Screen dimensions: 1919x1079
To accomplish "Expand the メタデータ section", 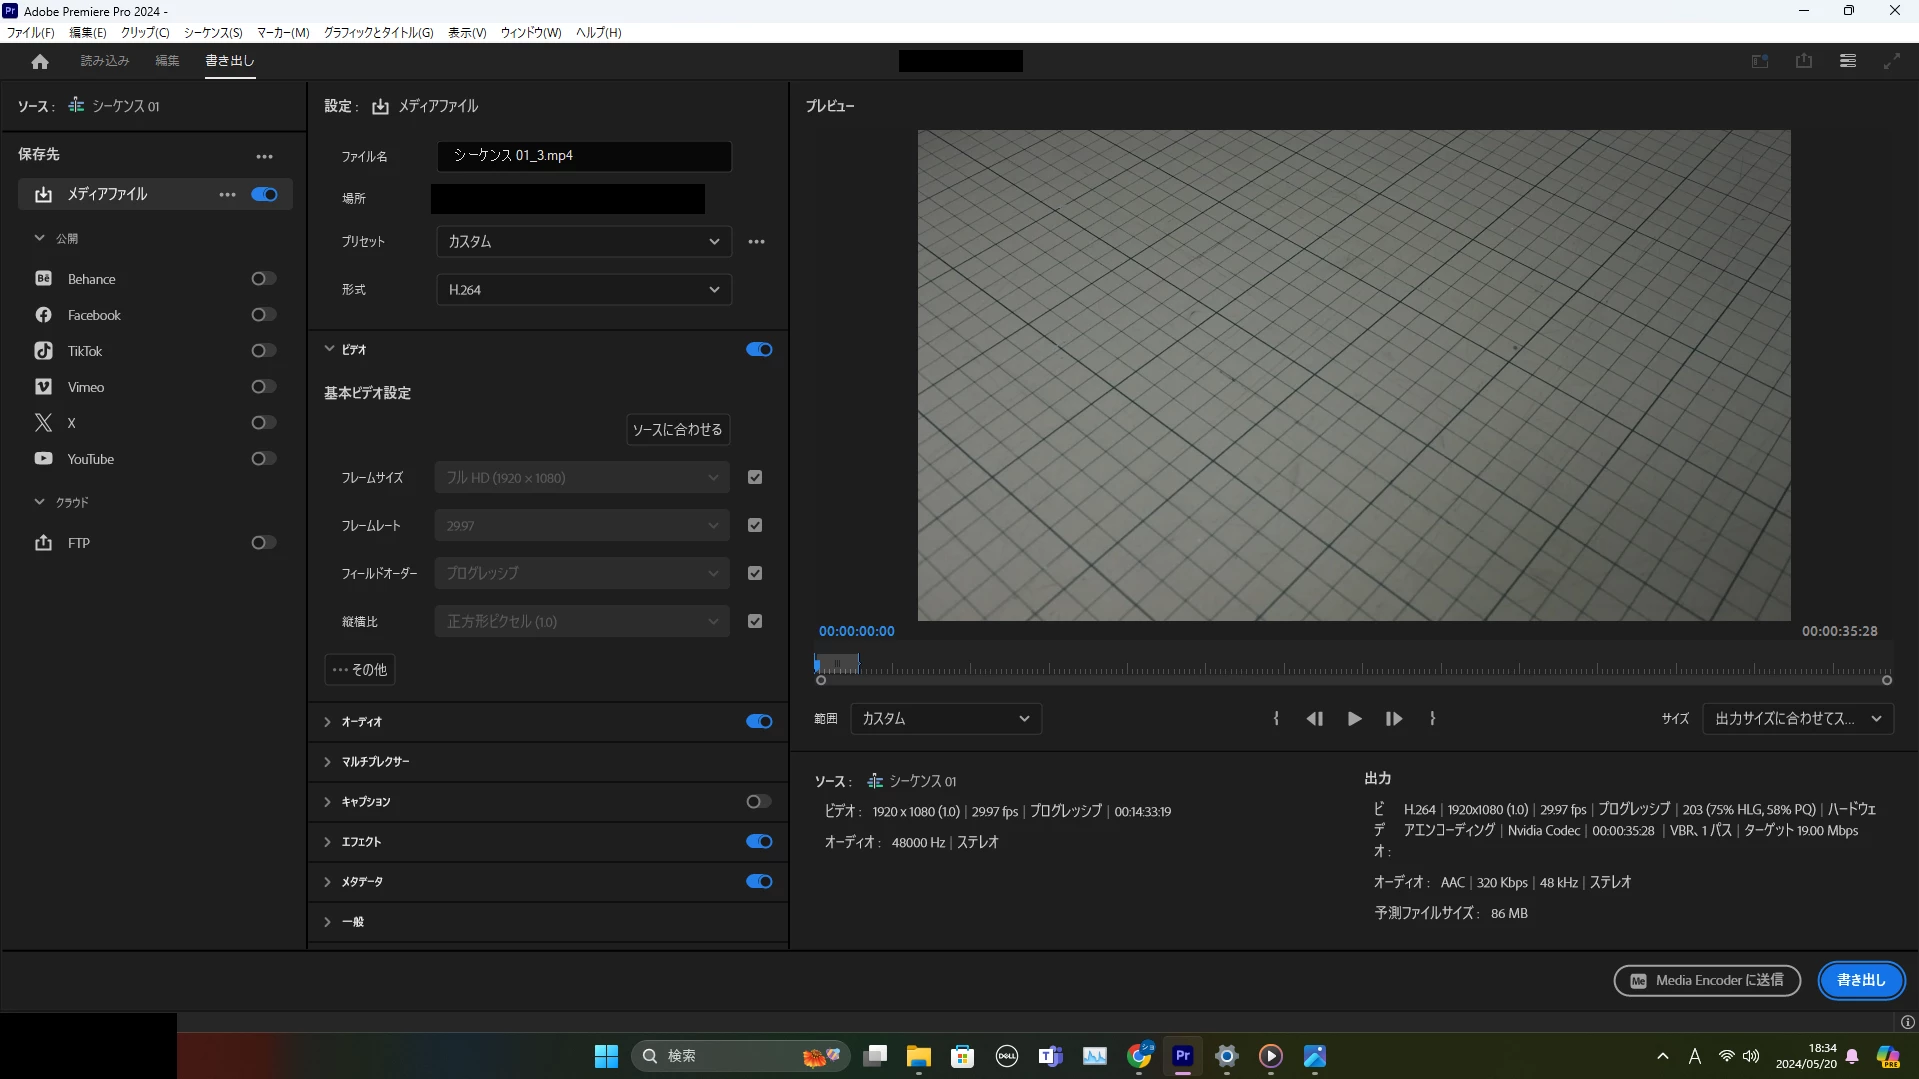I will (x=328, y=882).
